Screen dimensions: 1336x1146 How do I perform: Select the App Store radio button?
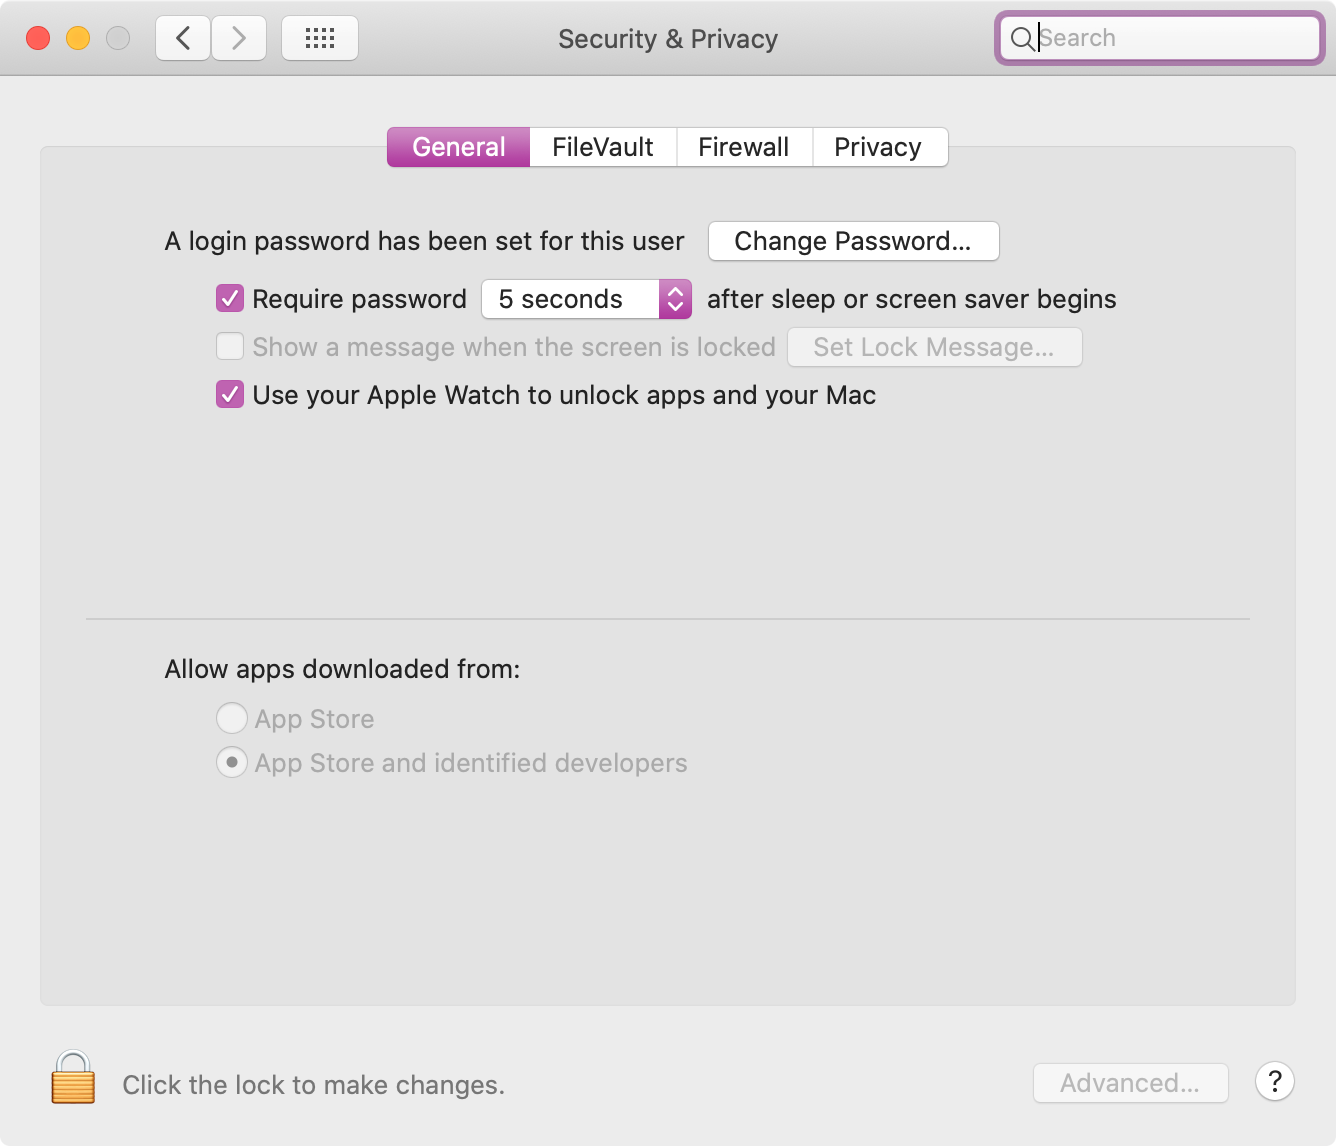232,718
